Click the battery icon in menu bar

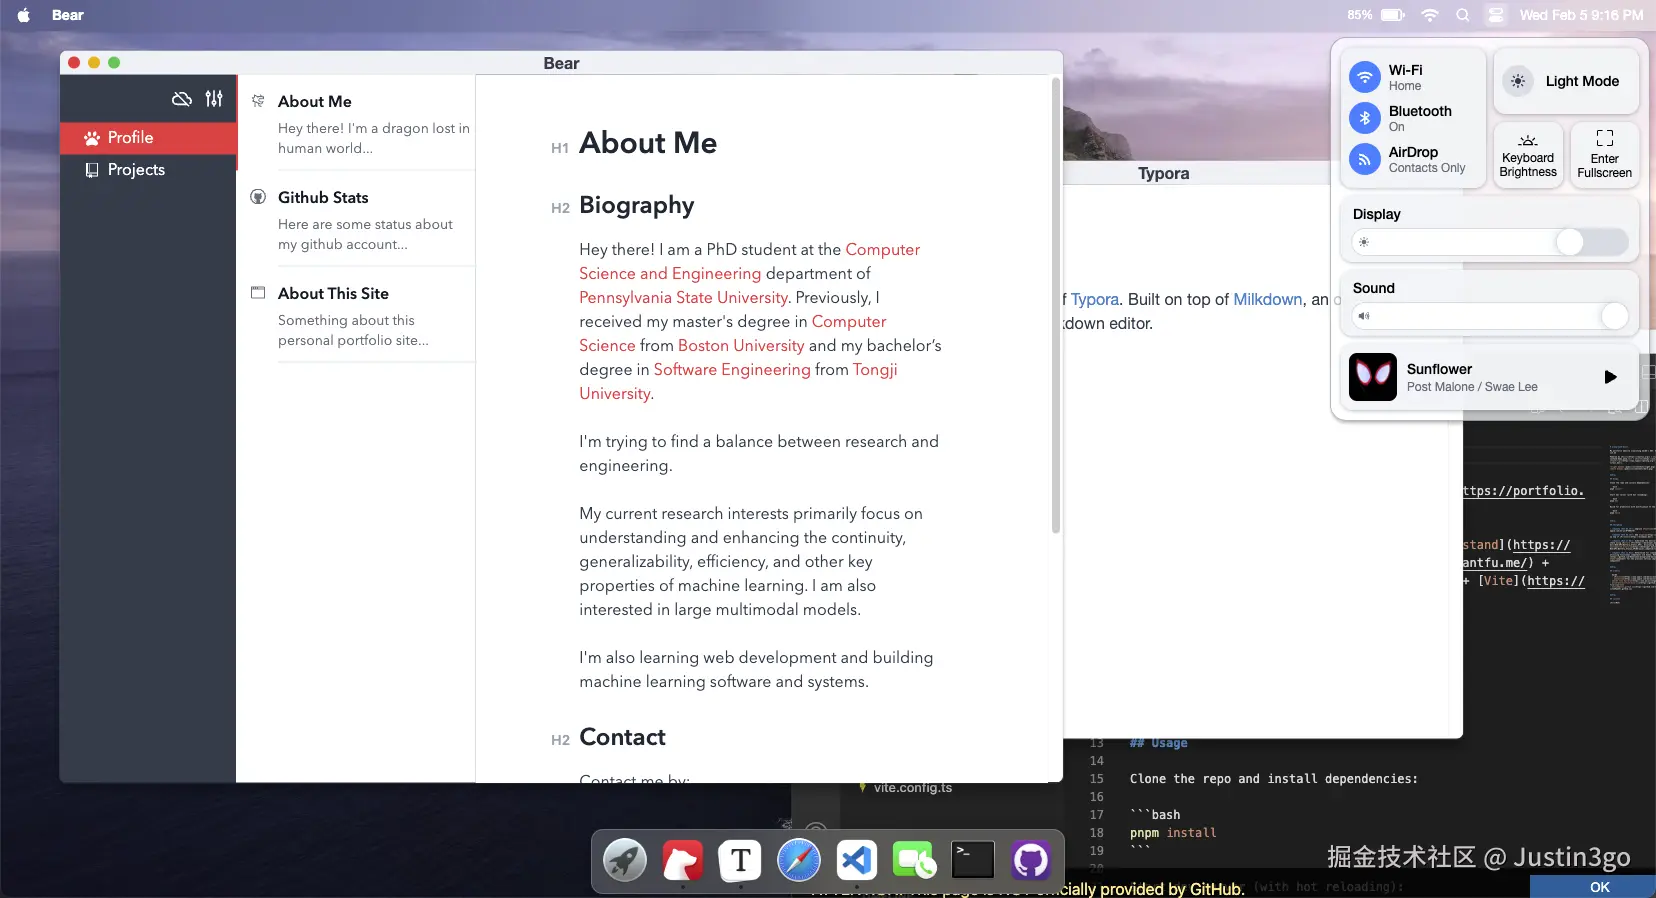click(1393, 15)
